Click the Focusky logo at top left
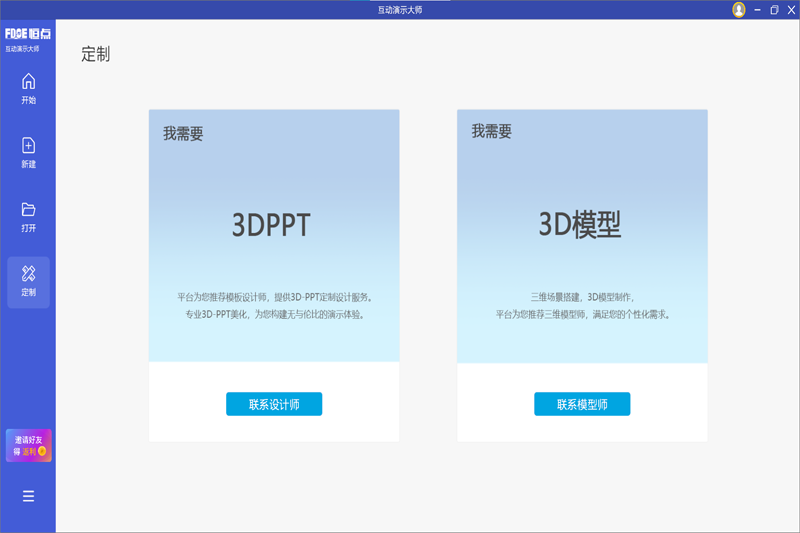Image resolution: width=800 pixels, height=533 pixels. (x=28, y=33)
